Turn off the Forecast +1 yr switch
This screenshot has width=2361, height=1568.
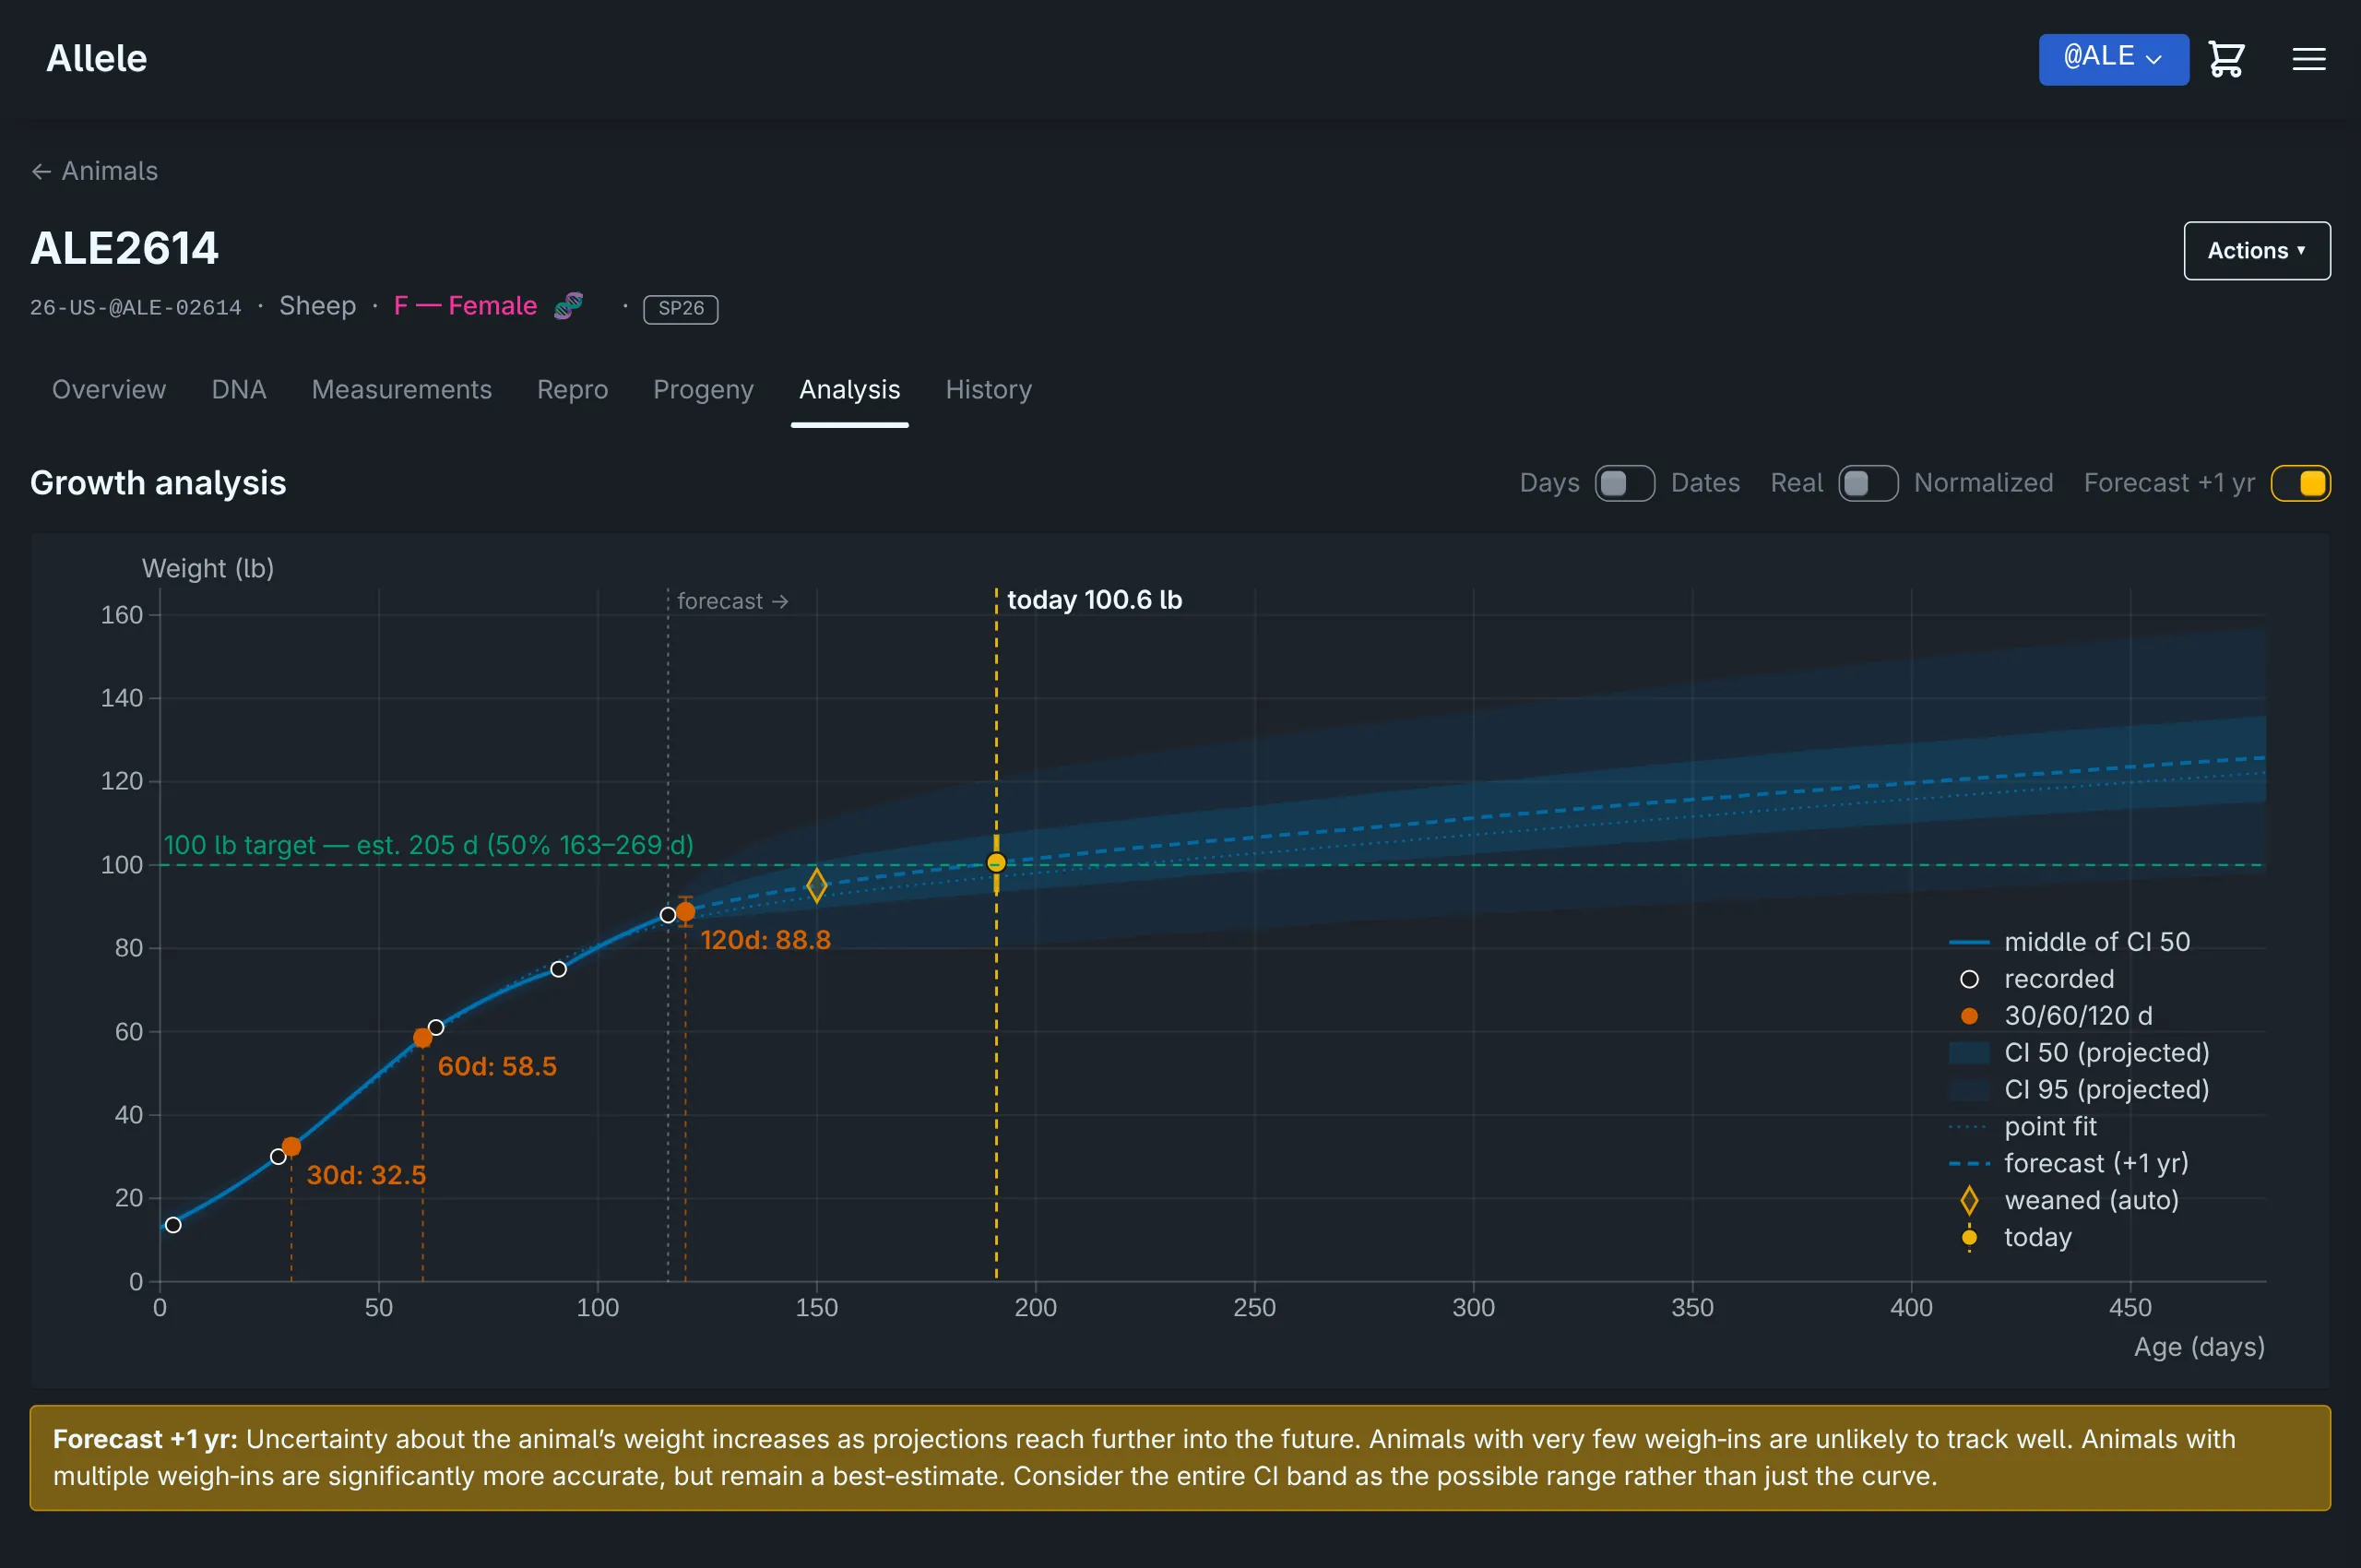coord(2300,483)
